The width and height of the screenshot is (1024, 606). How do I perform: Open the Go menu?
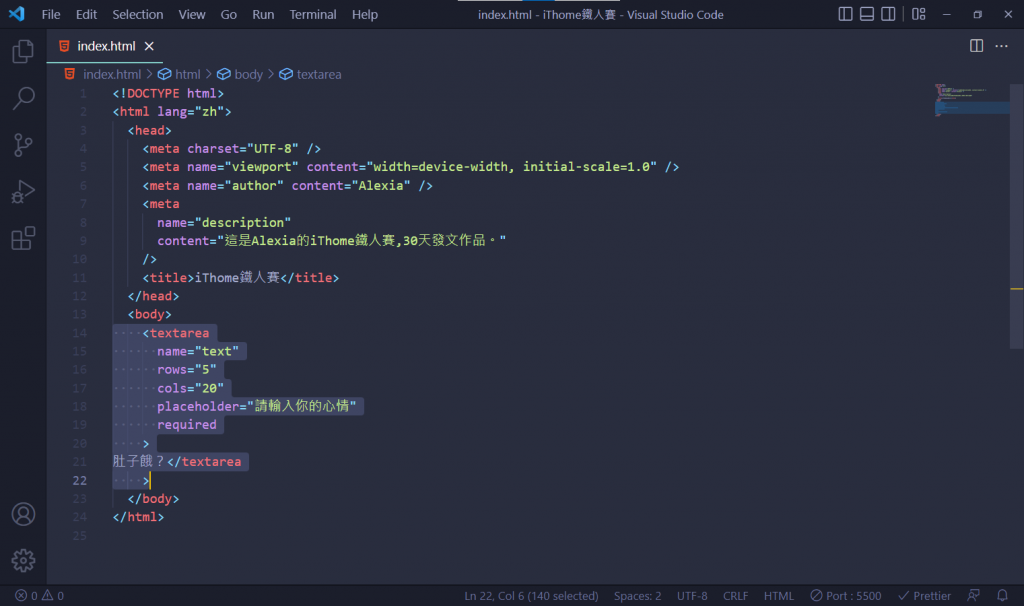coord(229,14)
